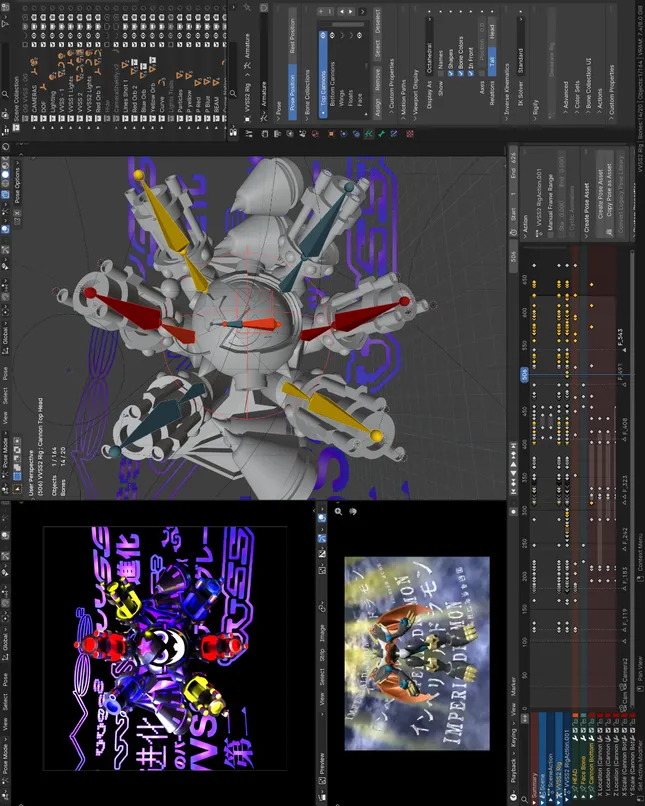Move bone collection up with arrow icon
645x806 pixels.
coord(342,11)
